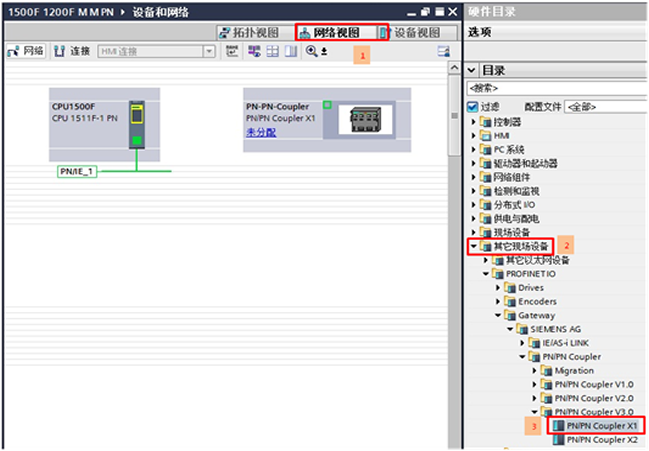Expand the Encoders folder
649x451 pixels.
click(x=498, y=301)
